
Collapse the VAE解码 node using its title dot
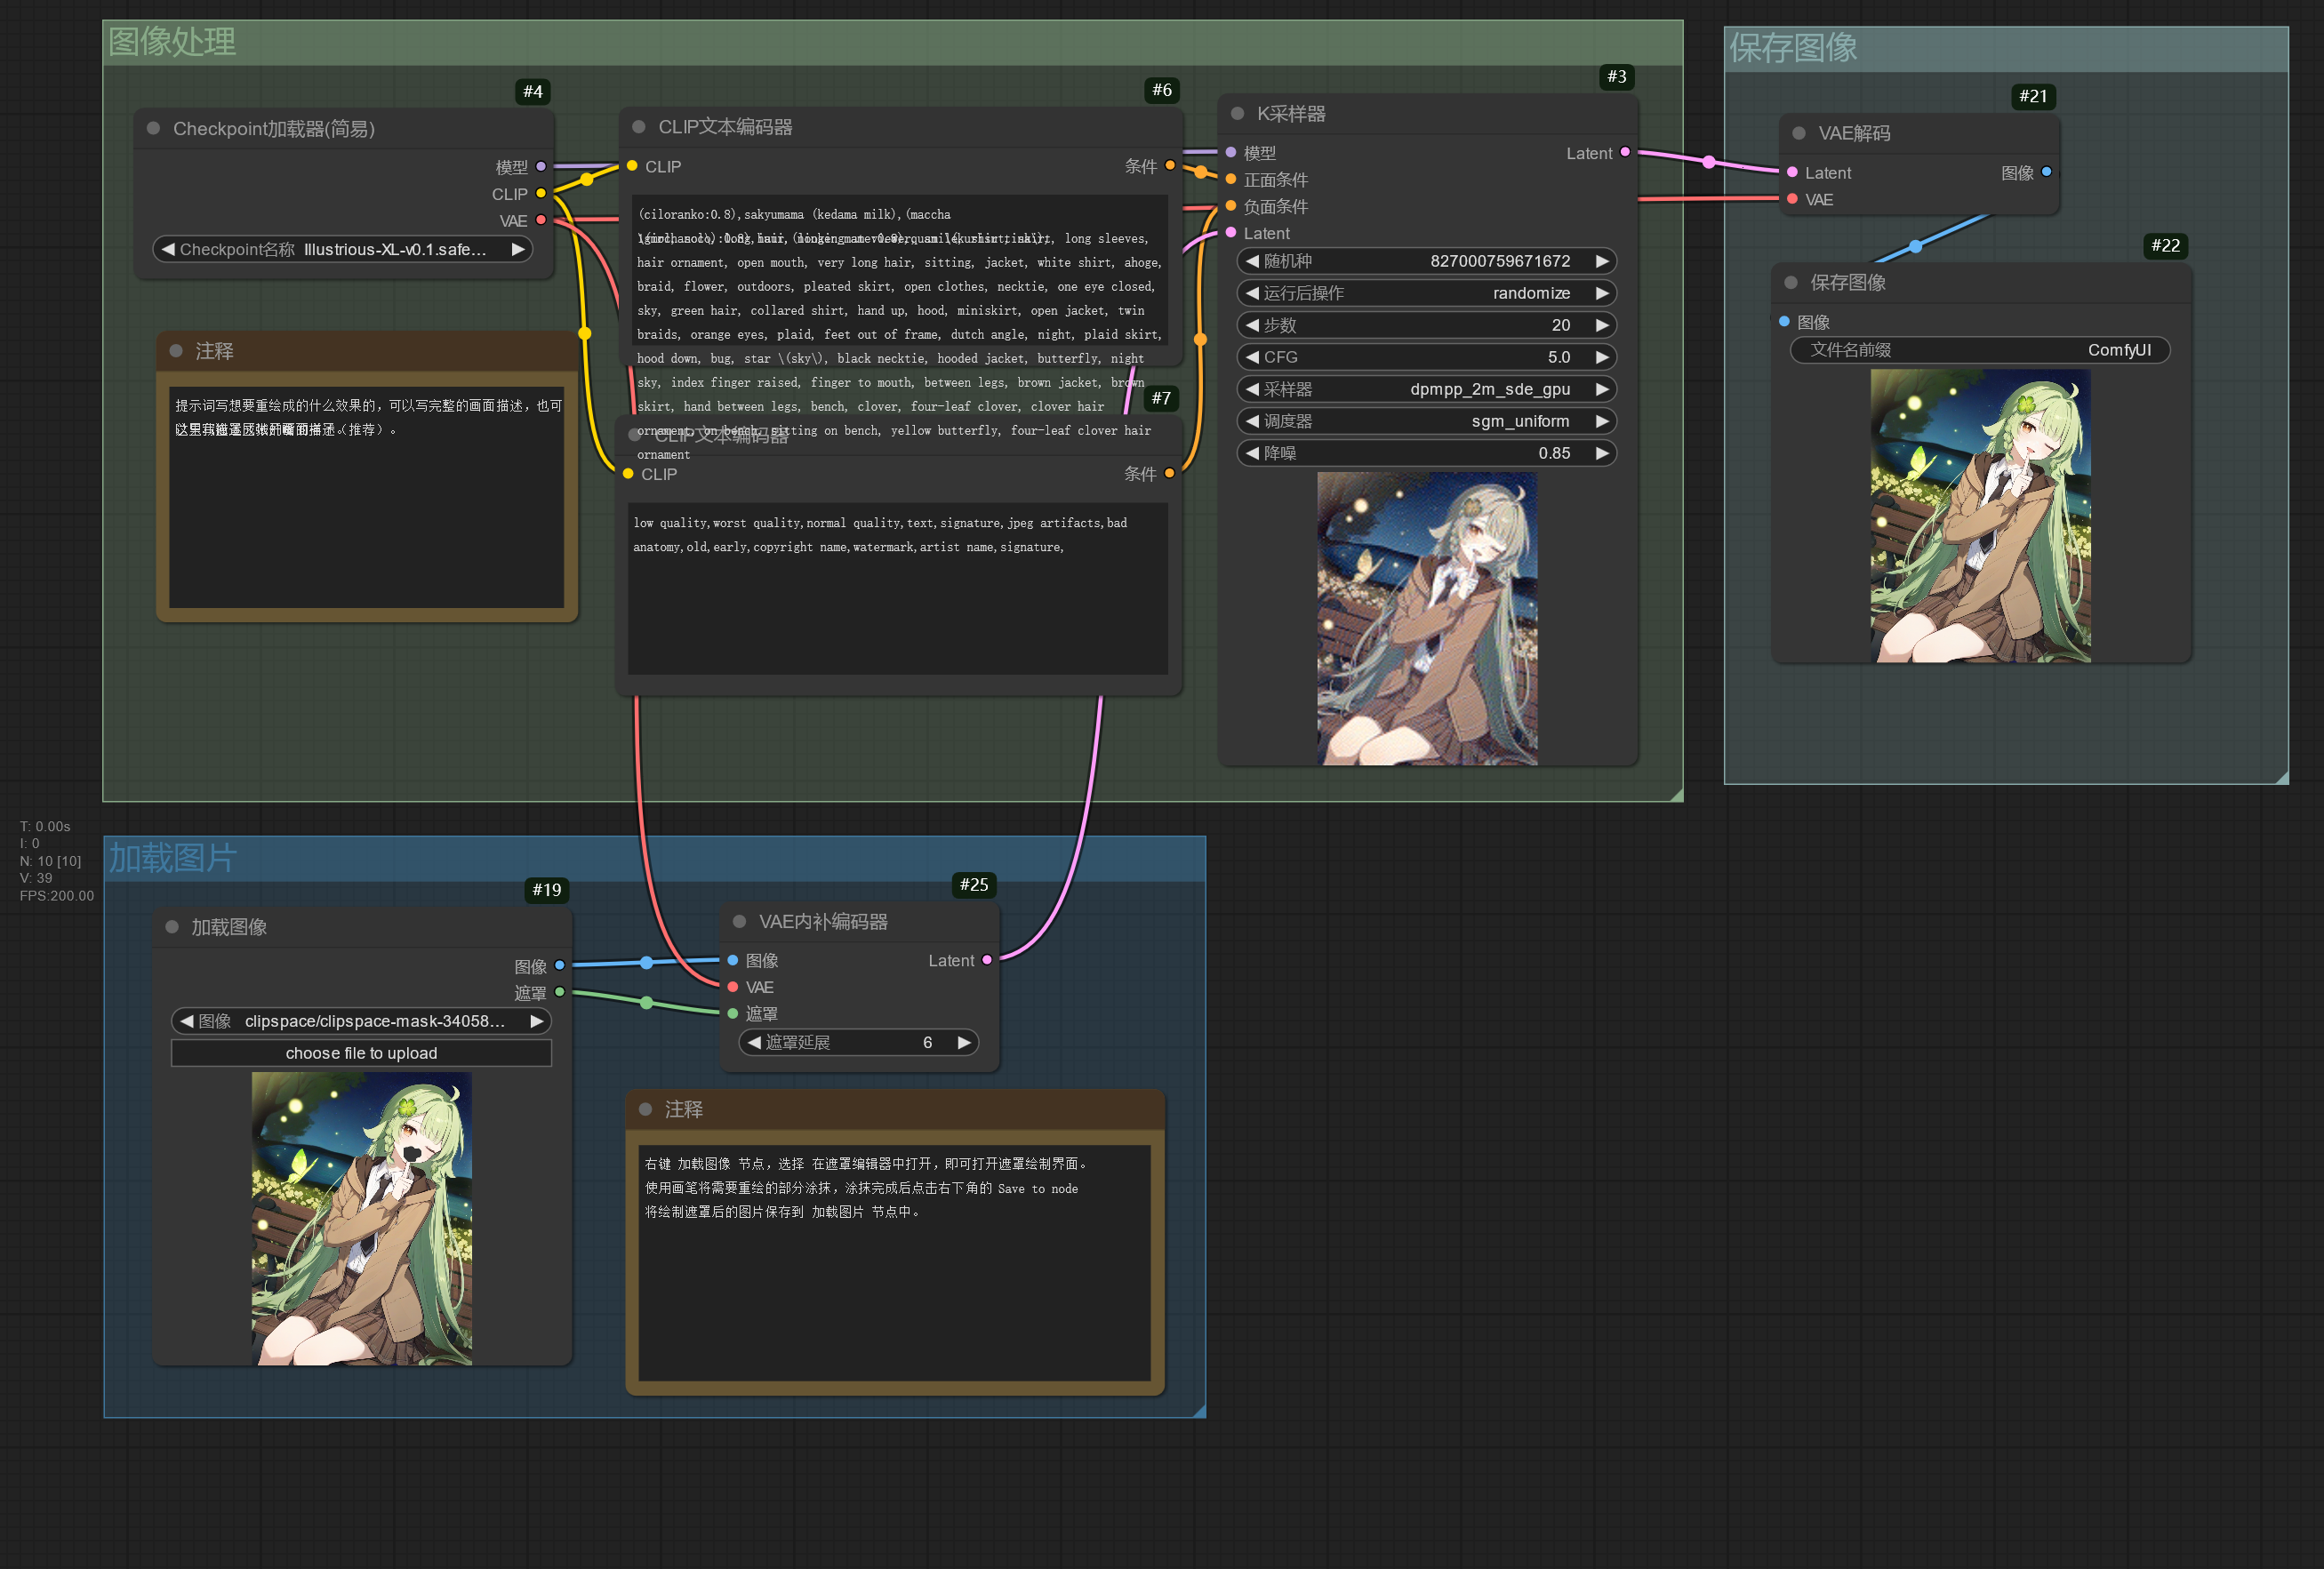1798,134
